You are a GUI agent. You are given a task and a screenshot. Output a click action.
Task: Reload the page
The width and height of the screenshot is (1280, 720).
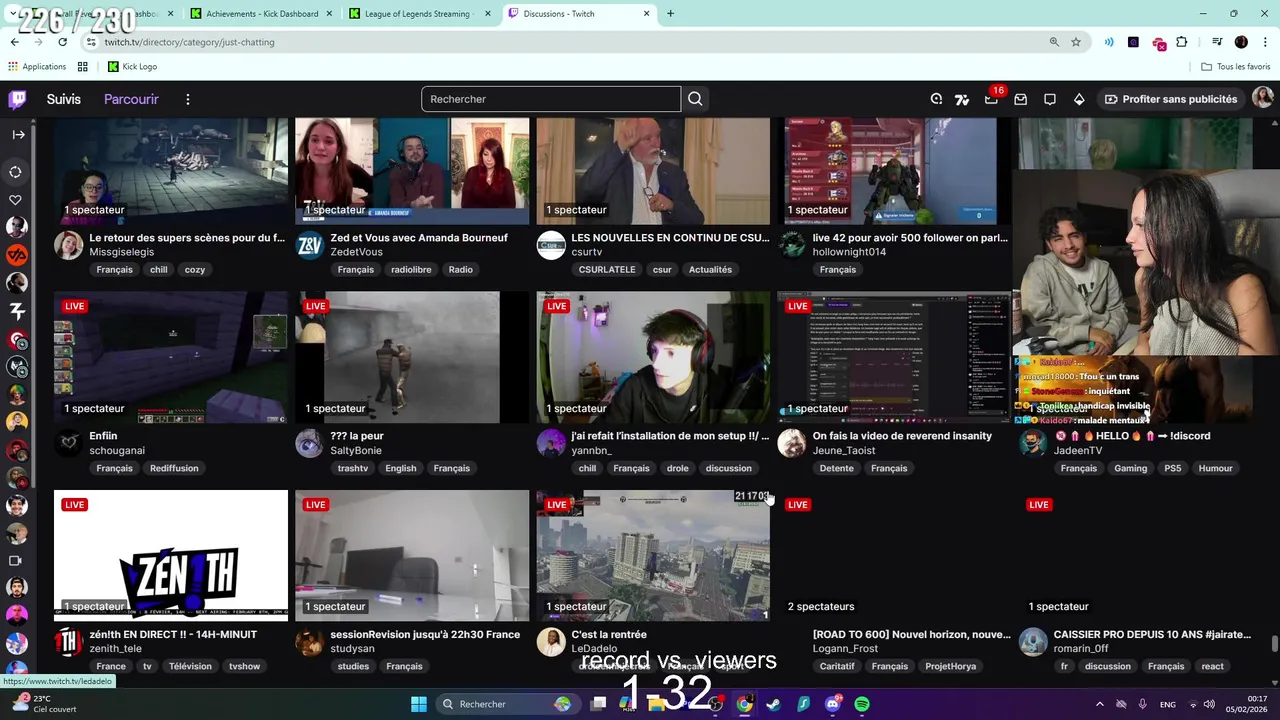click(62, 42)
